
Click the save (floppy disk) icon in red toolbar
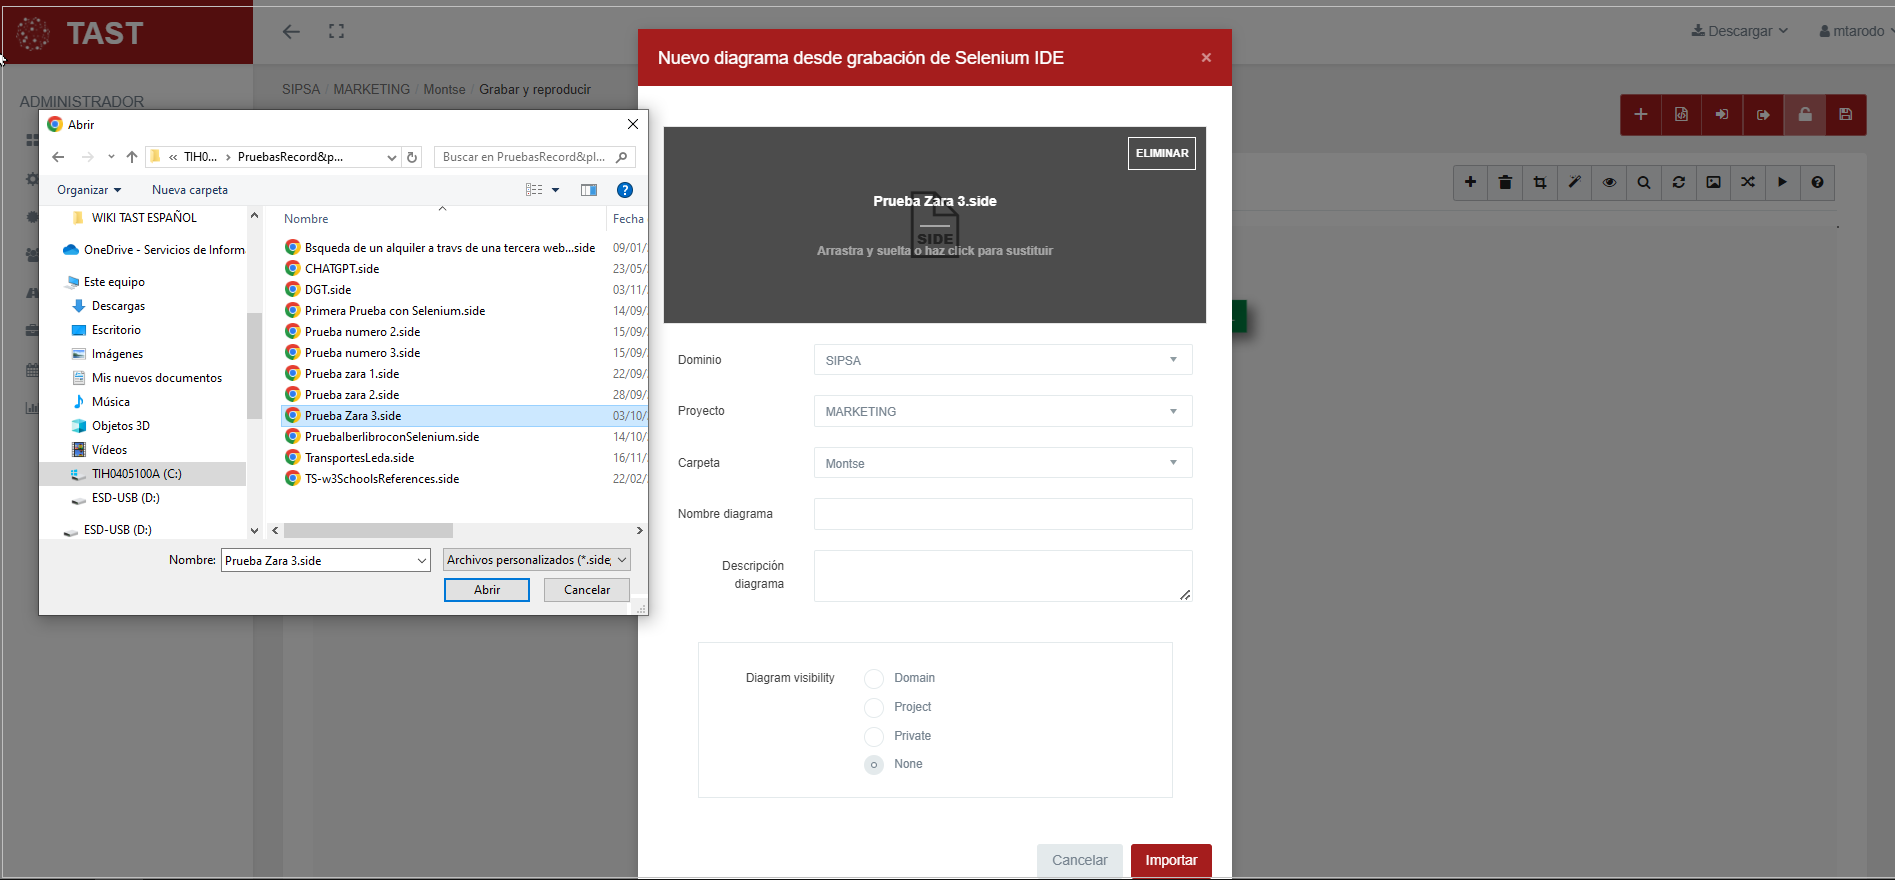[x=1846, y=115]
